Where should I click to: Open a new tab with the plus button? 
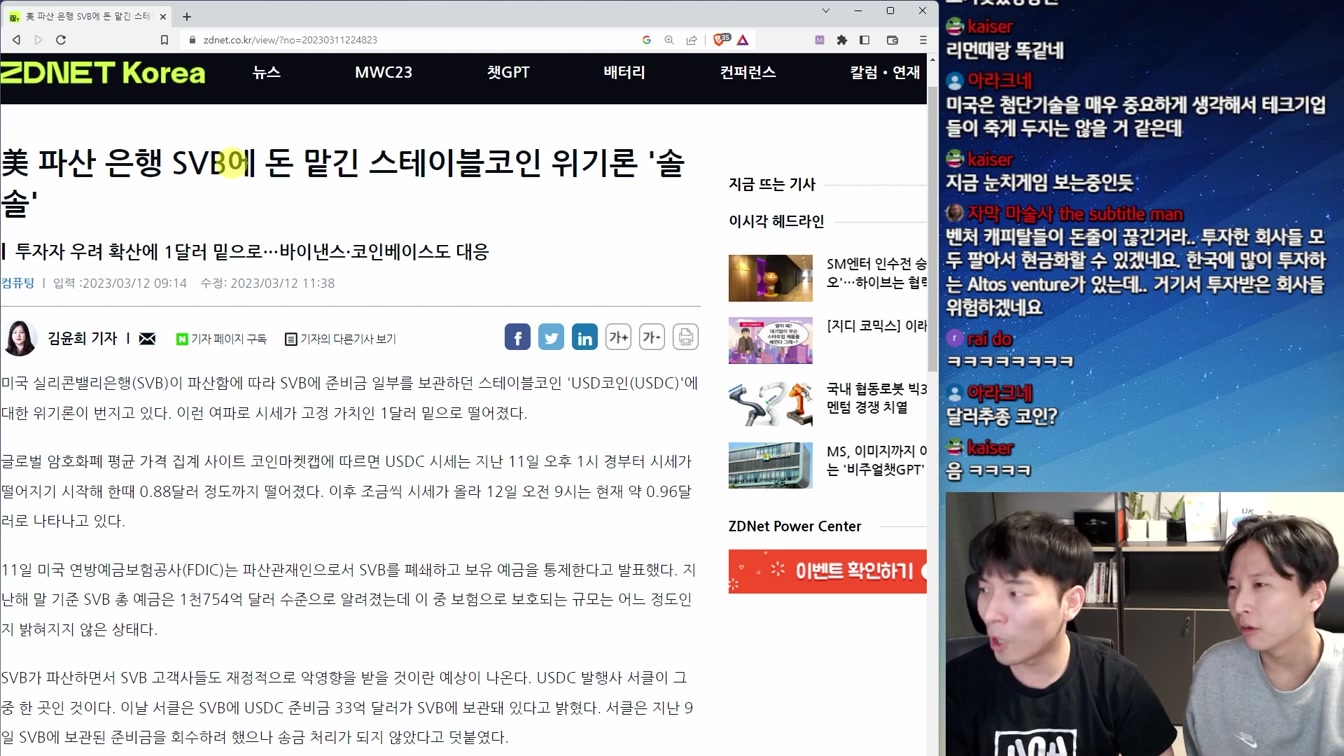pos(187,16)
